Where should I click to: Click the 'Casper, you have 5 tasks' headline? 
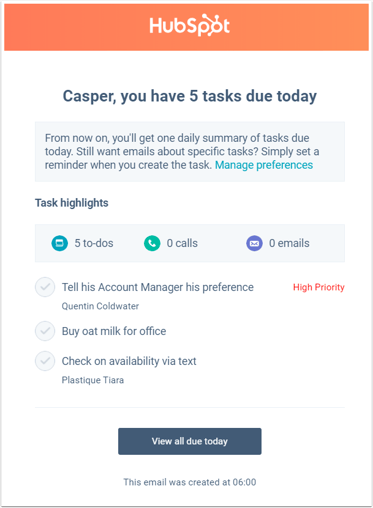pos(190,96)
